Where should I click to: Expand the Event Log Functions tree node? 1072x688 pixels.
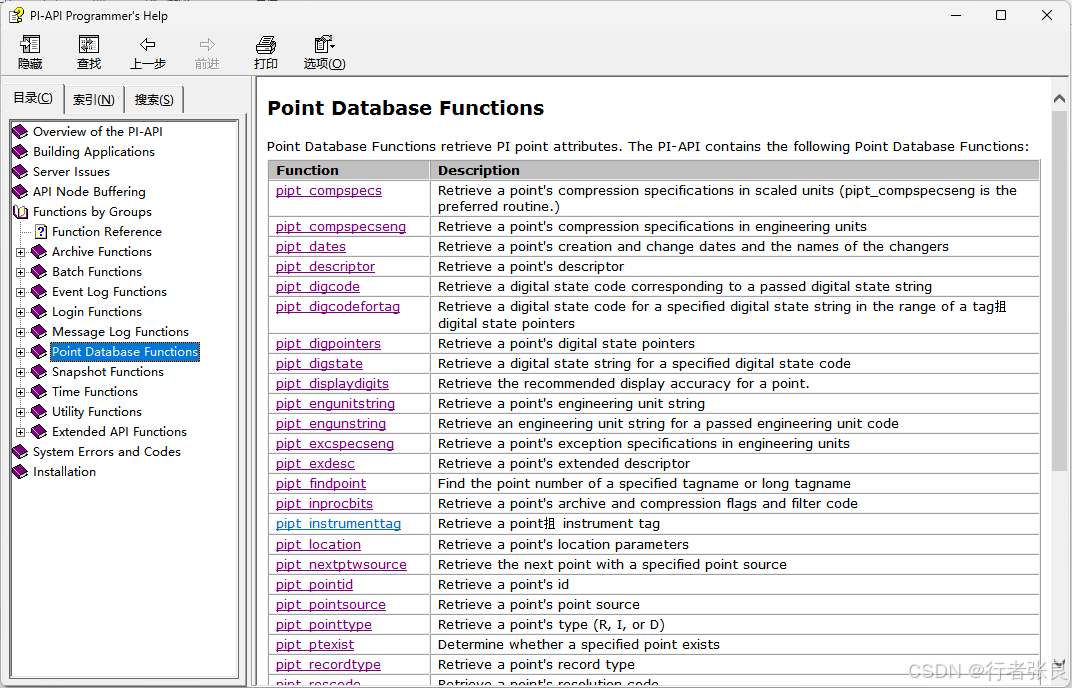point(21,292)
